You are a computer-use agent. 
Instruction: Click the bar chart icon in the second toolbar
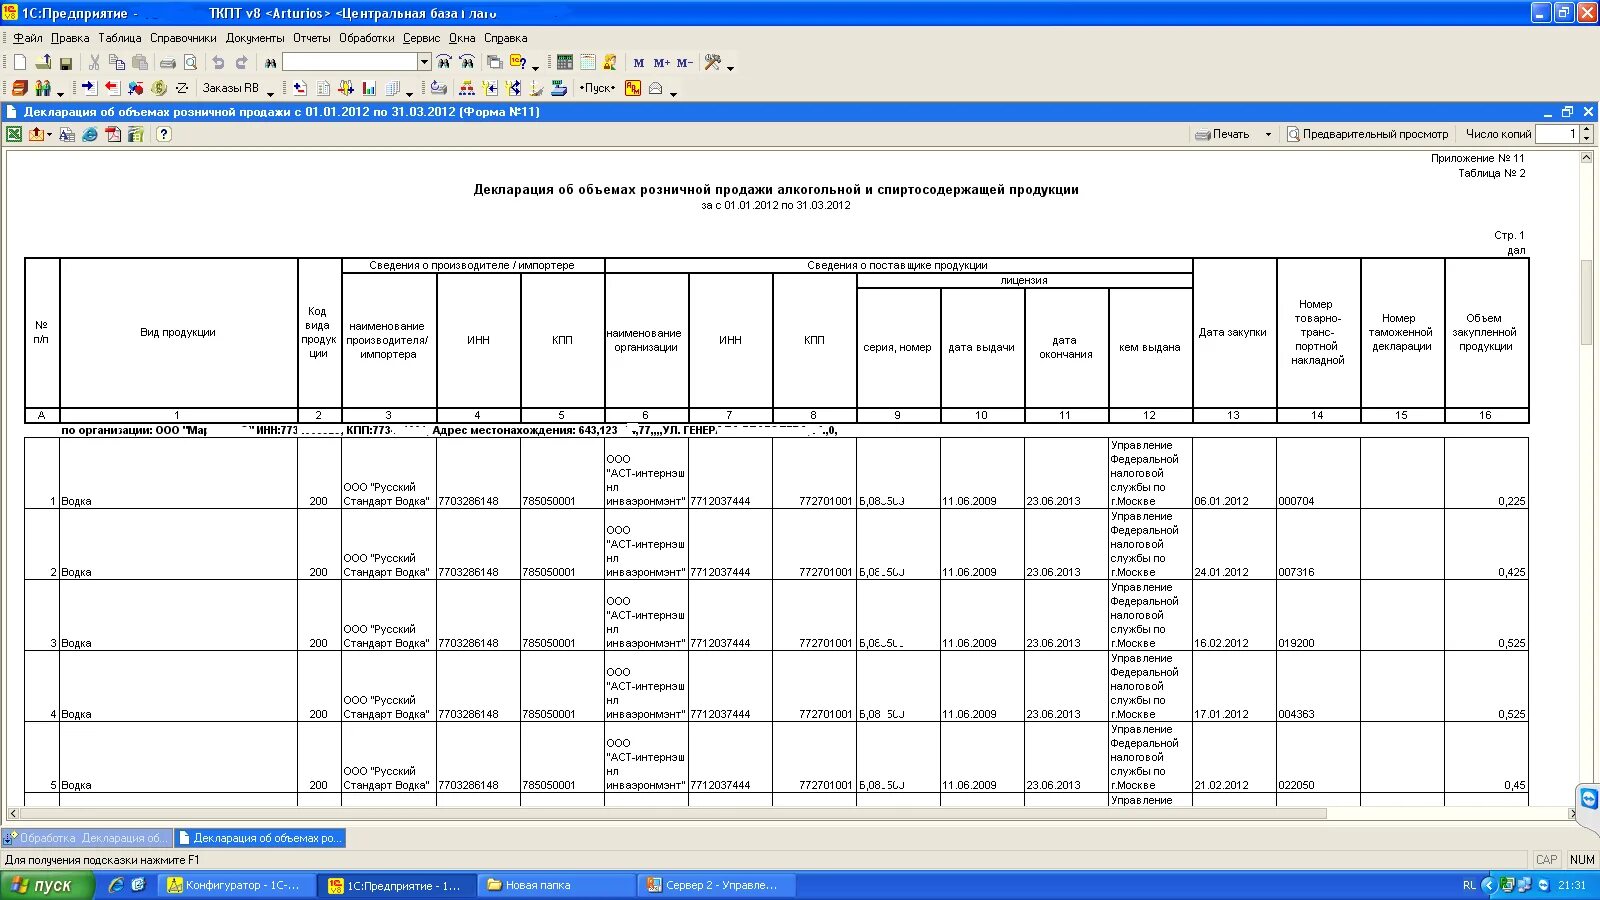coord(369,88)
